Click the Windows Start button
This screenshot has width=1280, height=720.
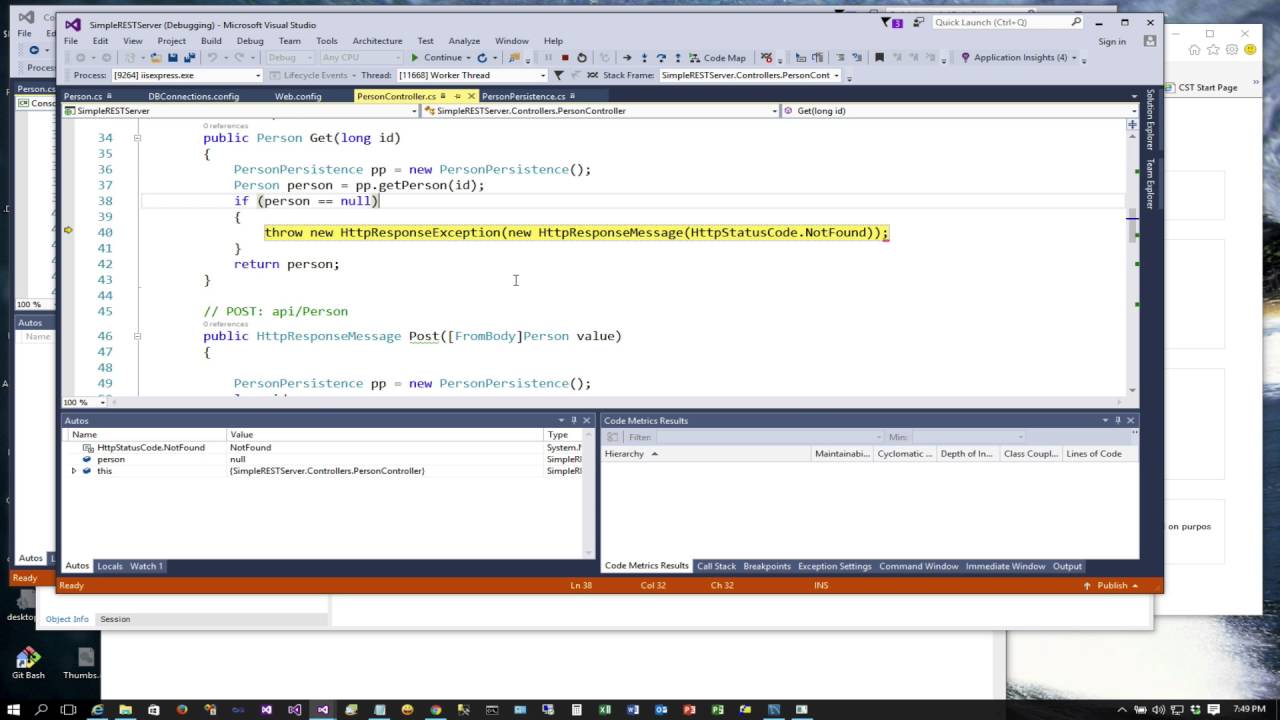(x=13, y=709)
